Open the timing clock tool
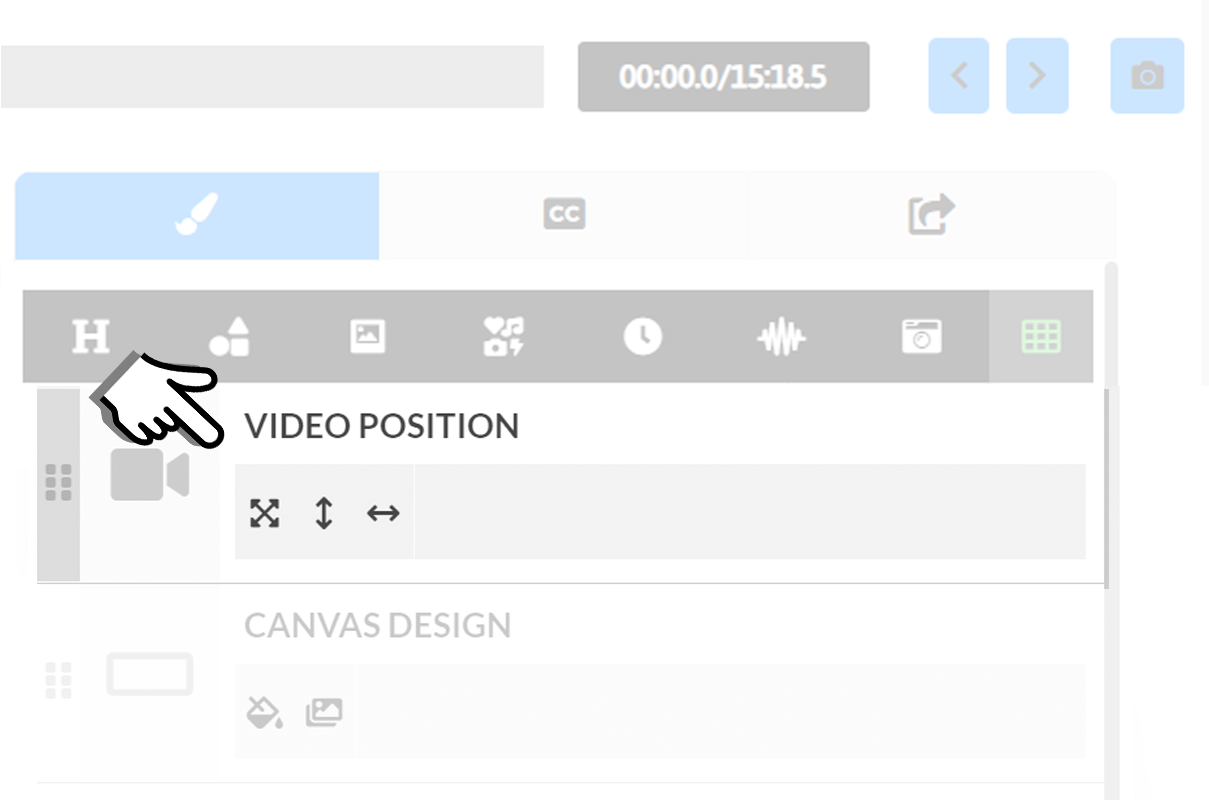 pyautogui.click(x=643, y=337)
